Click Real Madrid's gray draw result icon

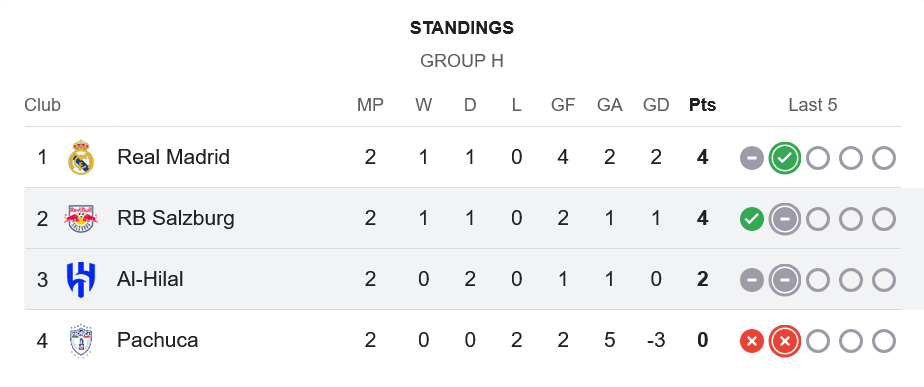tap(752, 158)
